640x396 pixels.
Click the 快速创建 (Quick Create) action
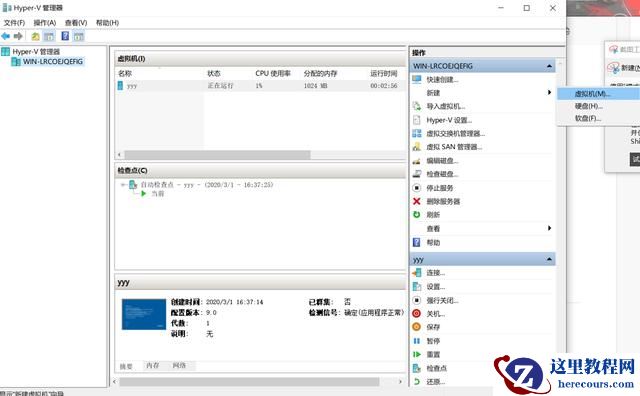[x=442, y=80]
